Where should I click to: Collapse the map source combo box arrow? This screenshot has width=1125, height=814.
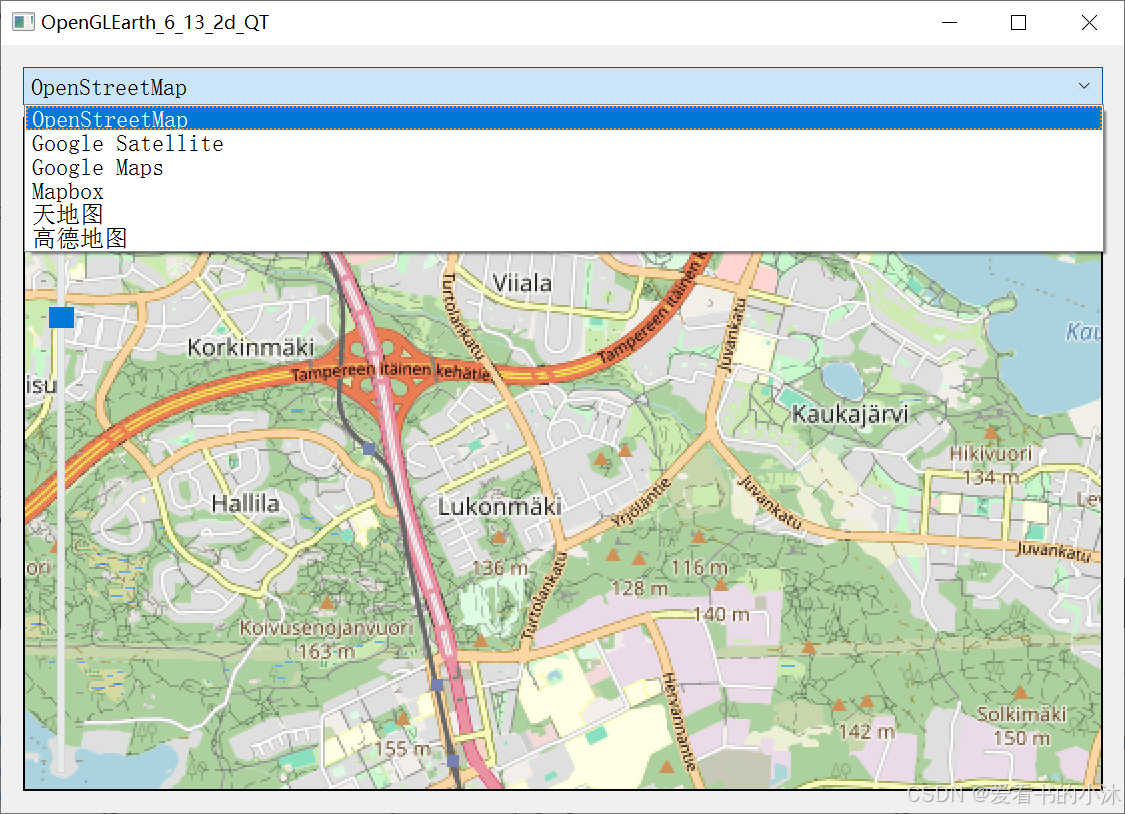coord(1084,86)
